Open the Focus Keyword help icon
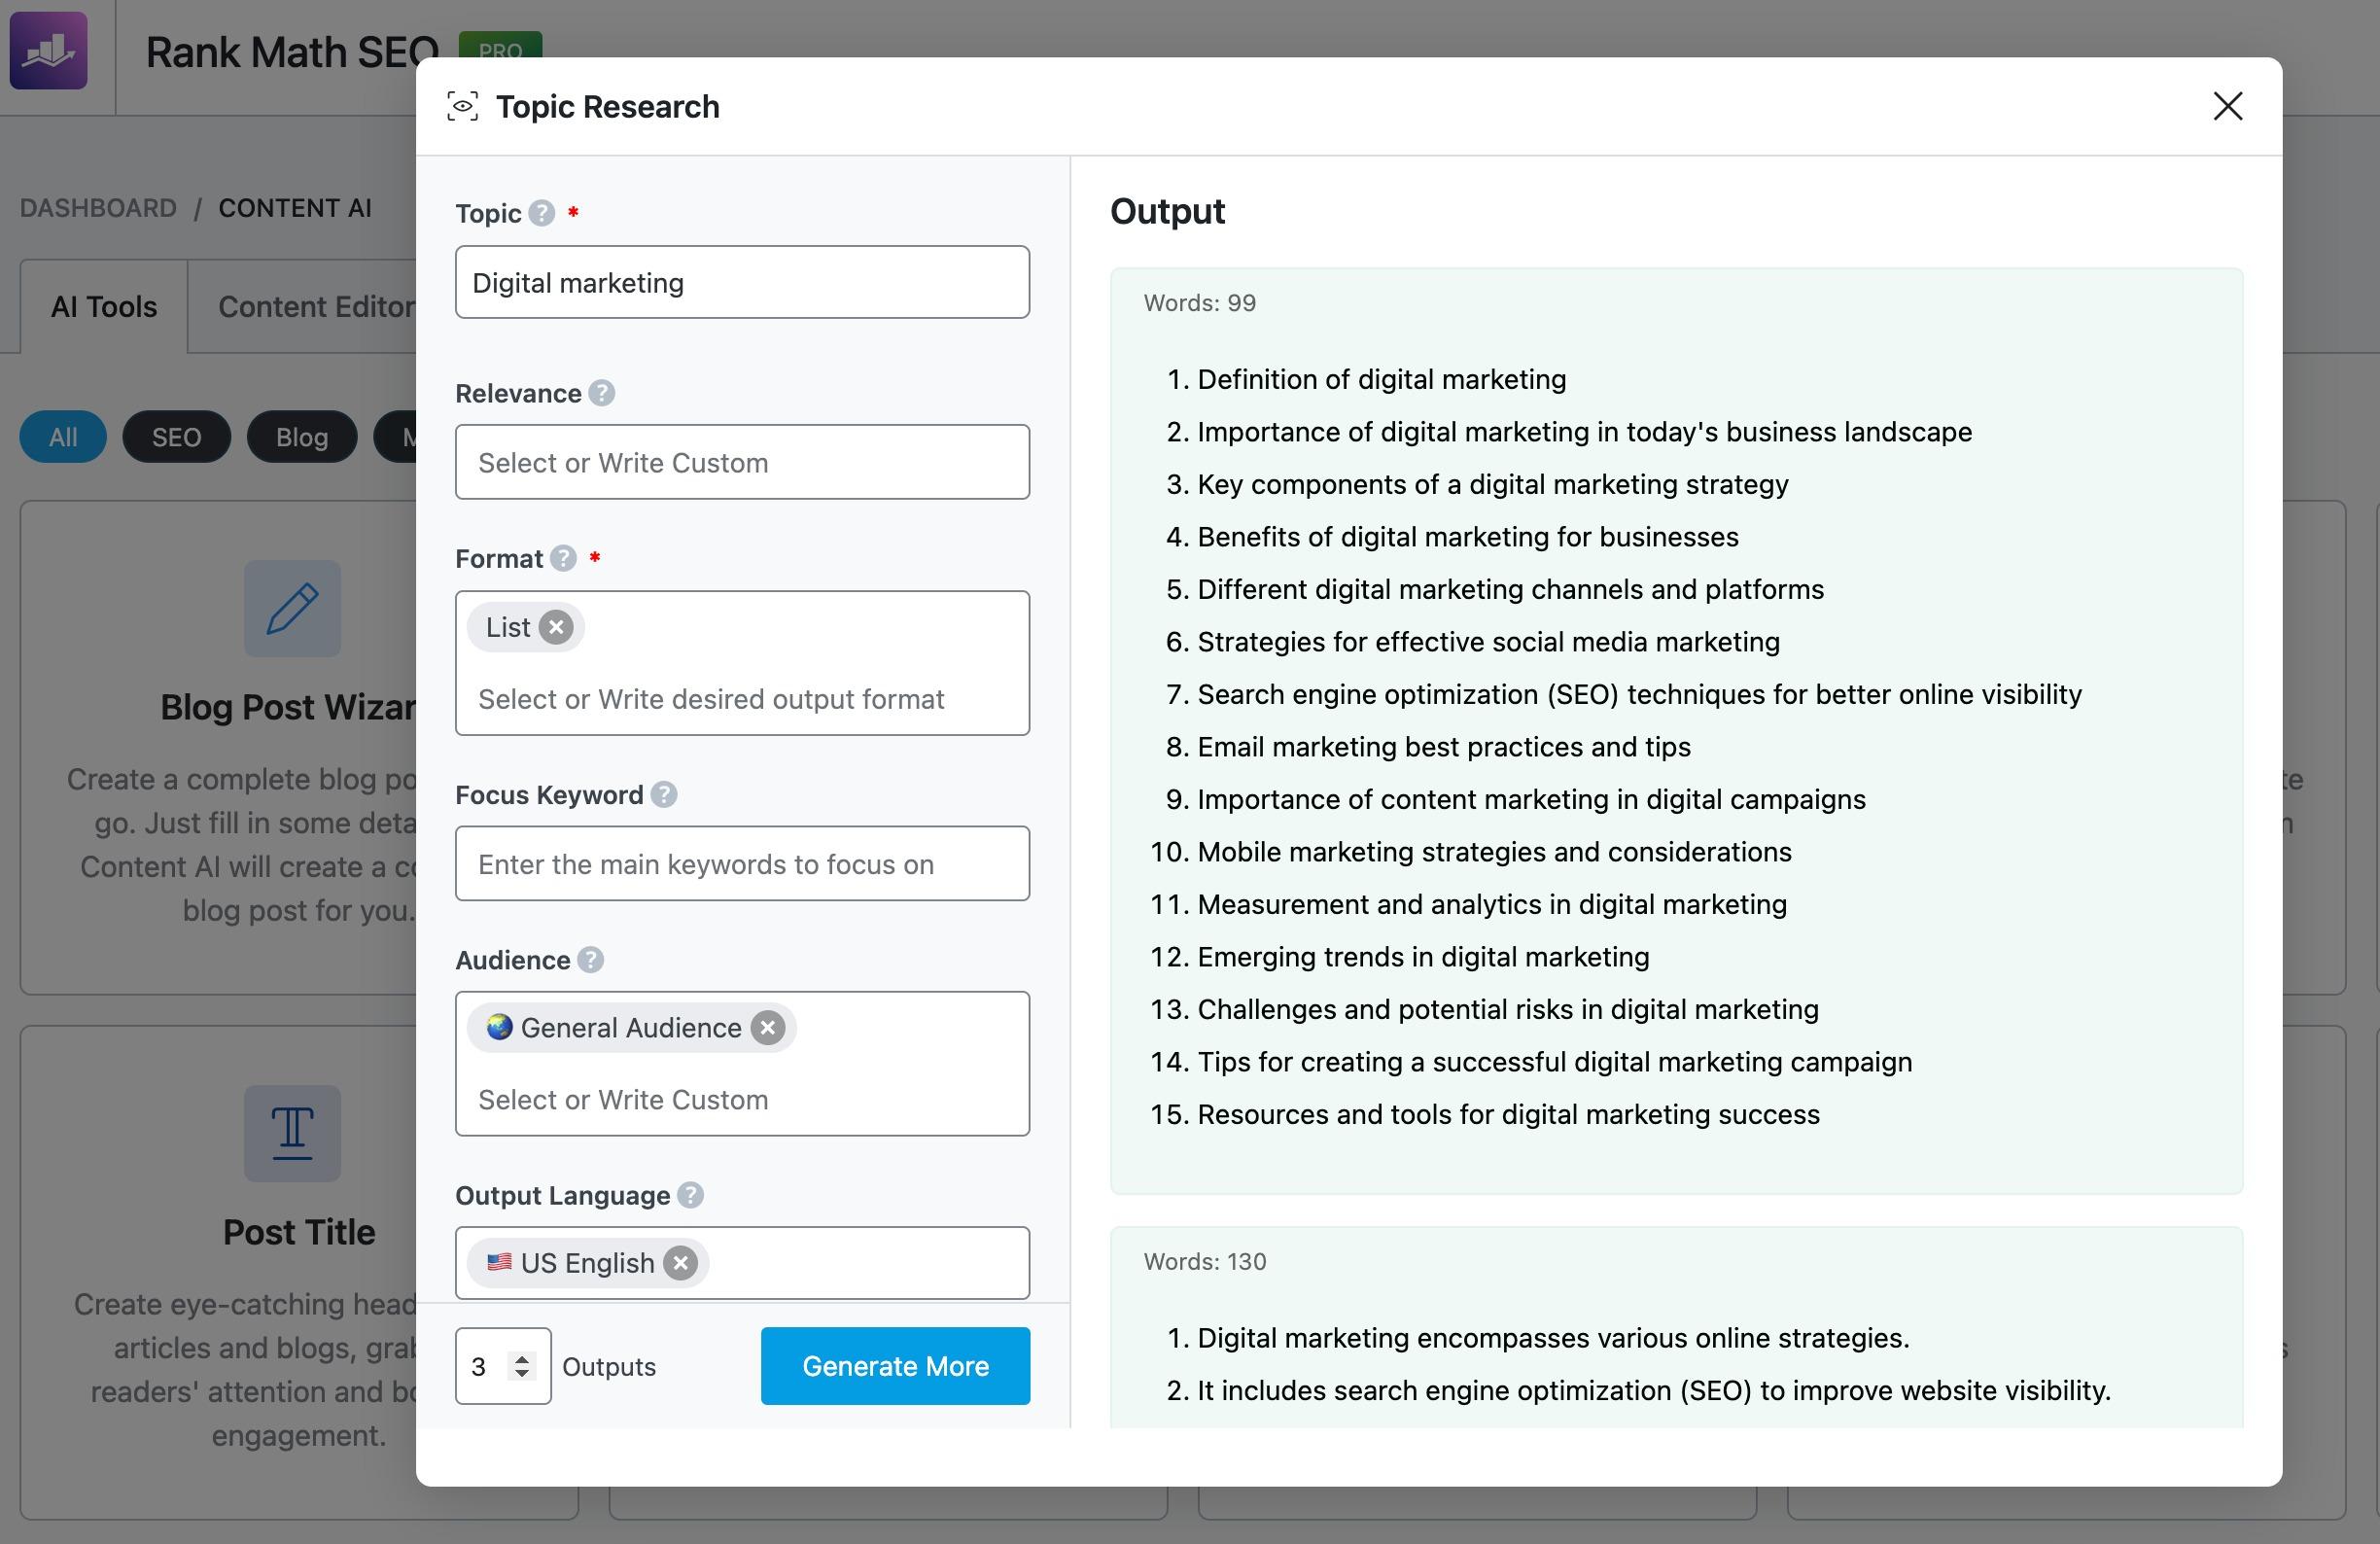This screenshot has height=1544, width=2380. pos(663,794)
